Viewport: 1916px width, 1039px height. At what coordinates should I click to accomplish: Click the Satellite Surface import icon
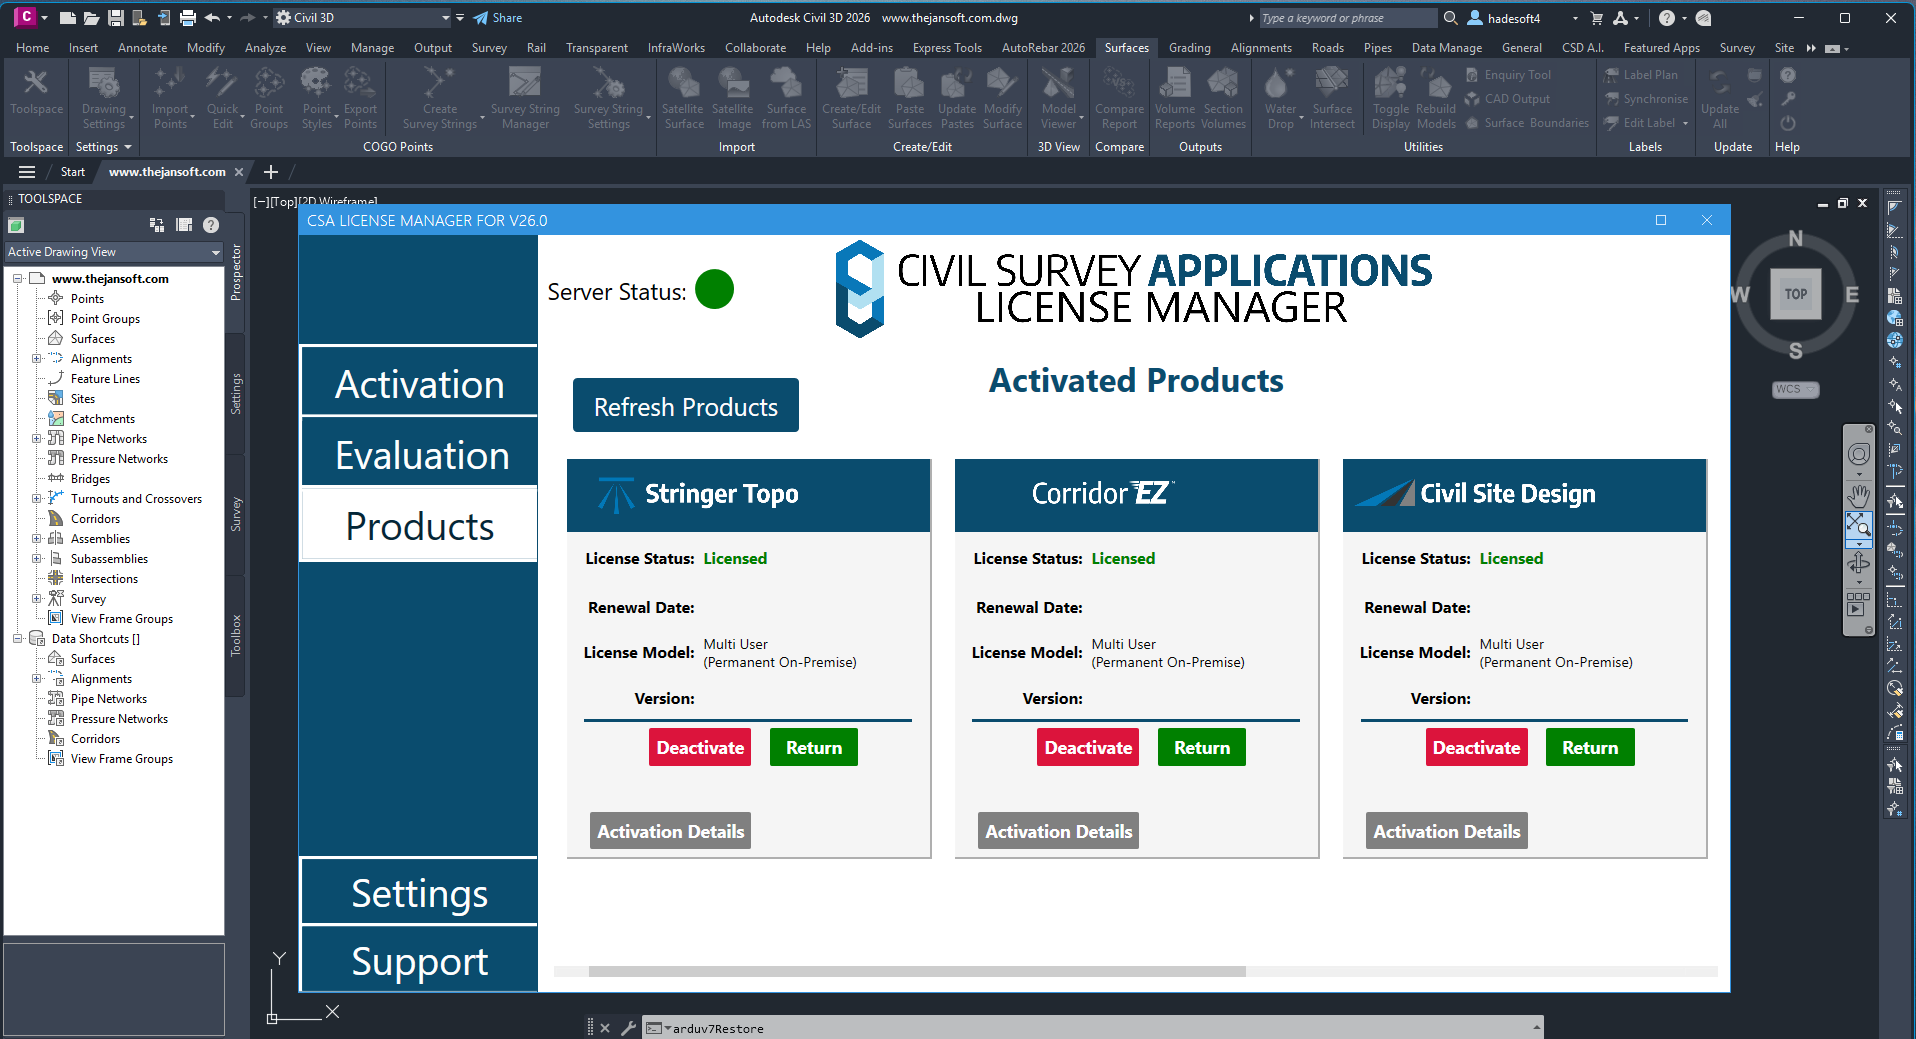pyautogui.click(x=684, y=98)
